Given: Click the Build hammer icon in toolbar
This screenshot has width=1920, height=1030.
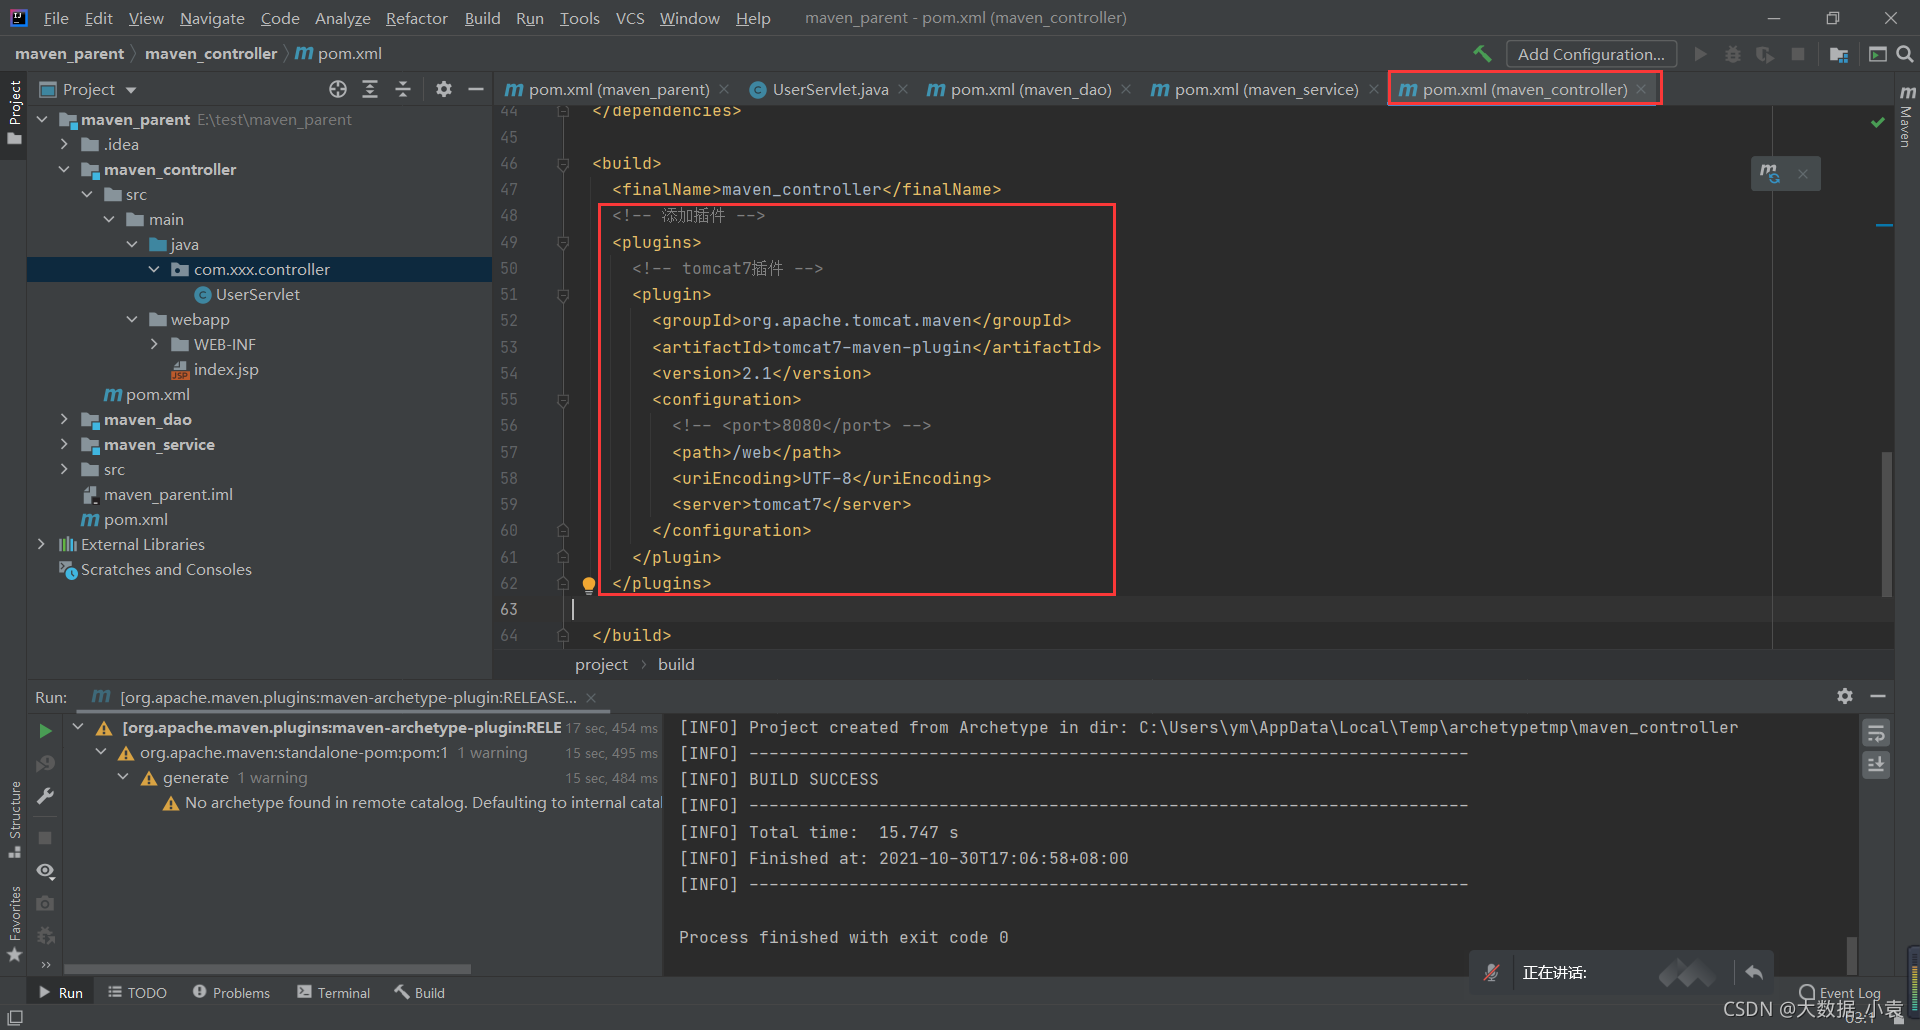Looking at the screenshot, I should pos(1482,54).
